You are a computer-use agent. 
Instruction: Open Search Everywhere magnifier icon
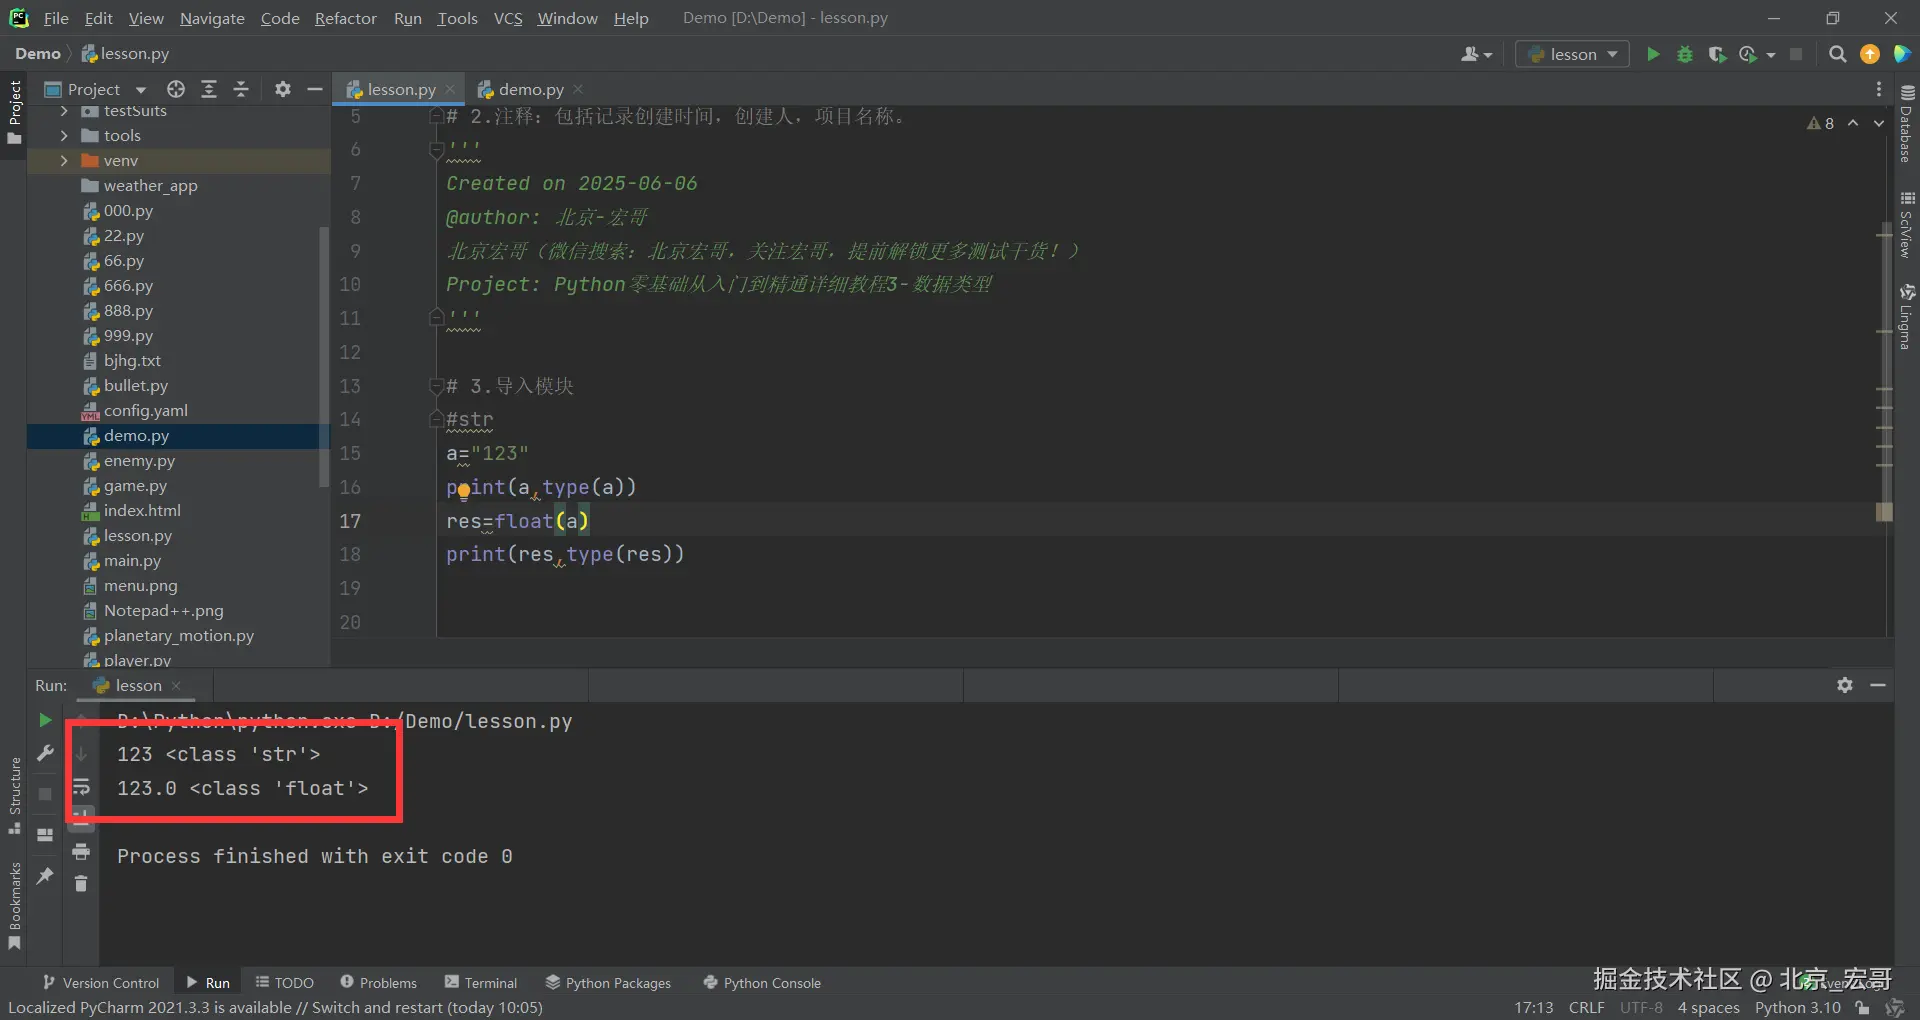(1837, 54)
